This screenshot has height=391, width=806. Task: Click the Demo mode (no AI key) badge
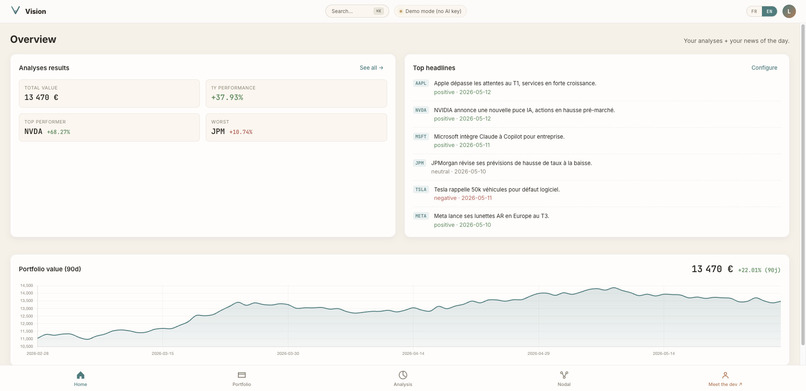(430, 11)
